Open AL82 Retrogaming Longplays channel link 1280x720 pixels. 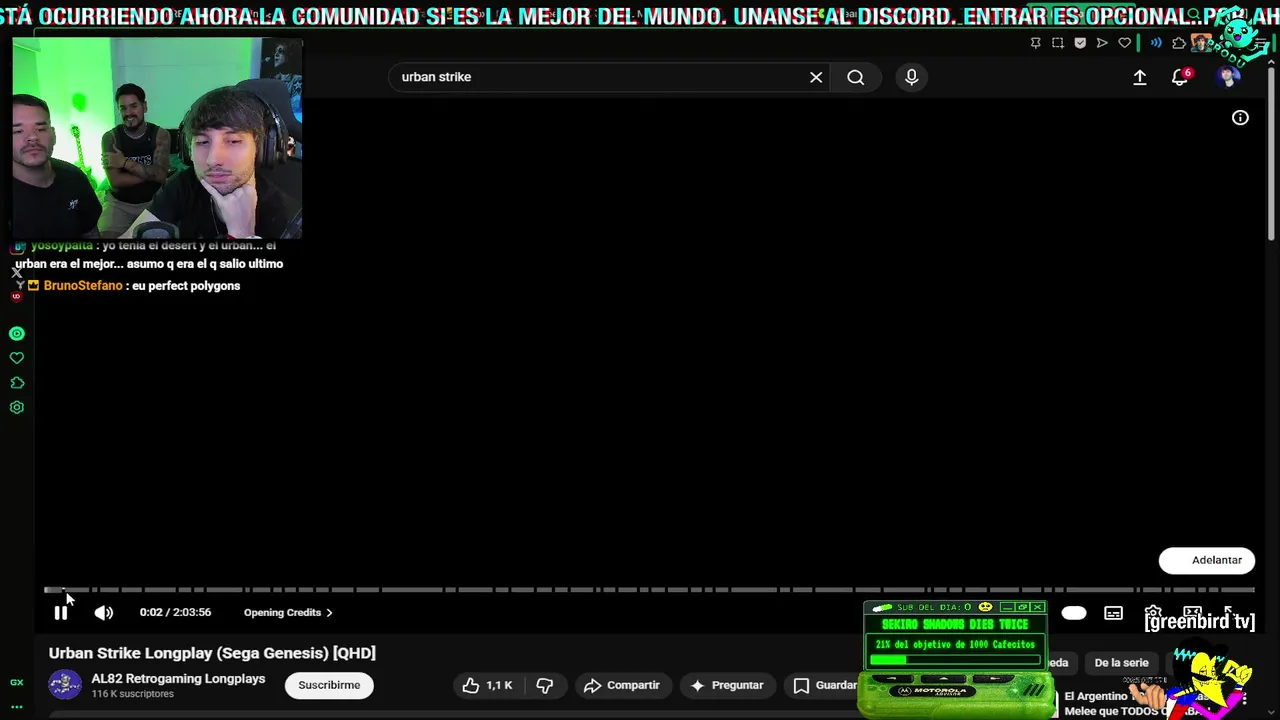[178, 678]
